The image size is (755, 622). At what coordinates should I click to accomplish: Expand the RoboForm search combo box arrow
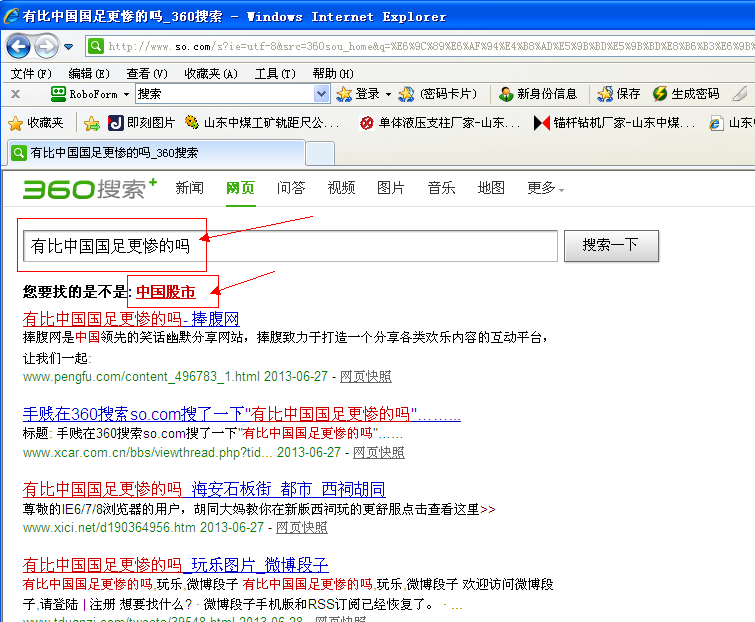click(321, 94)
